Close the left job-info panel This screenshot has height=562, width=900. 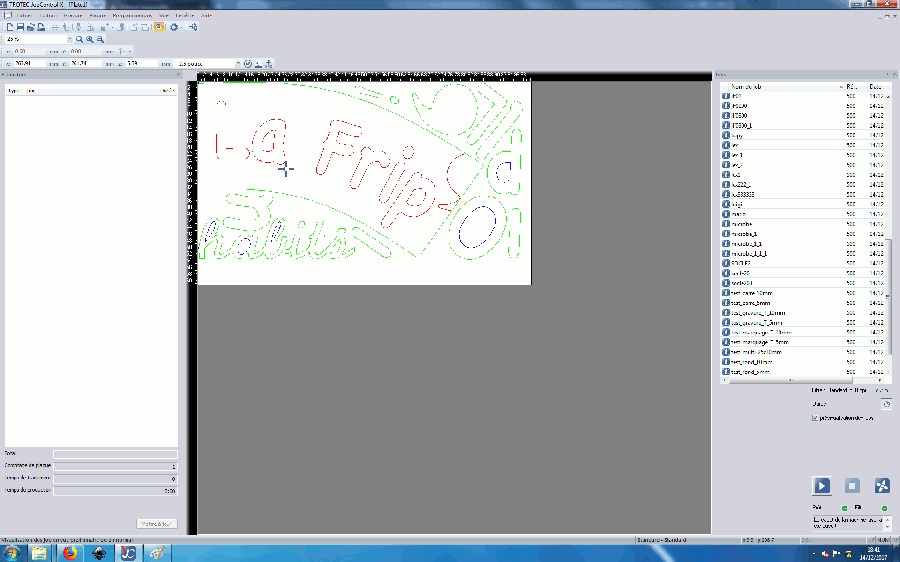[x=179, y=75]
